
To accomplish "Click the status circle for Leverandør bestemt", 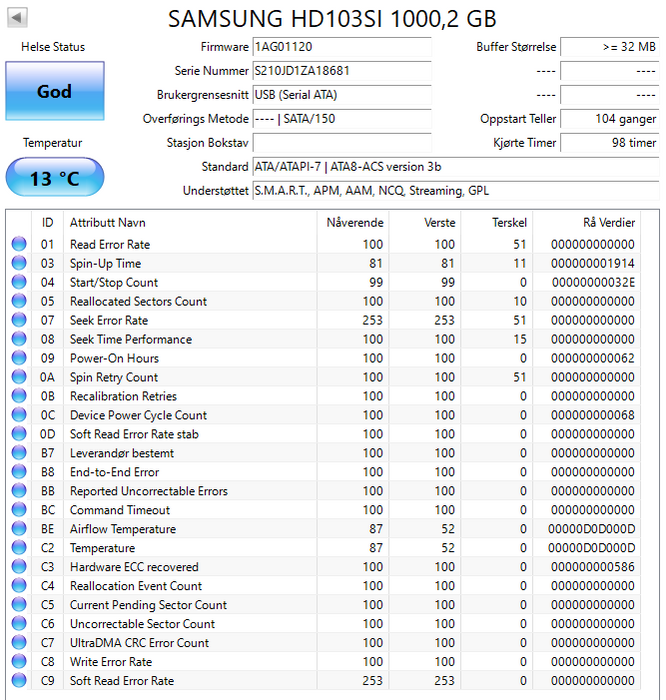I will [x=19, y=453].
